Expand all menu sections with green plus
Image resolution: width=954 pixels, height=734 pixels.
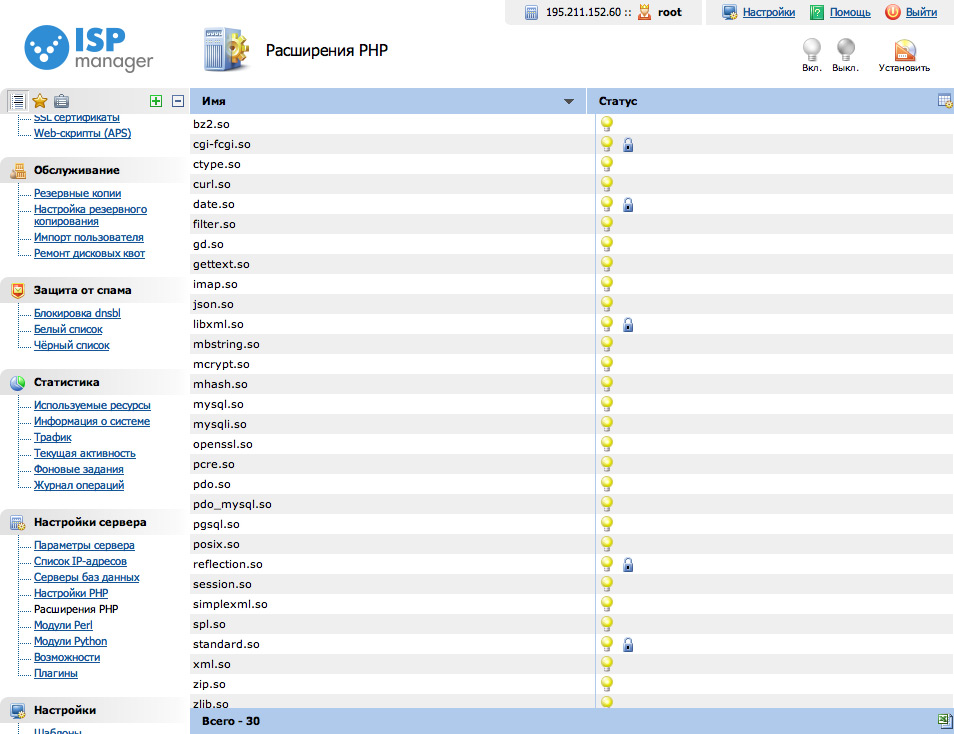pos(155,101)
